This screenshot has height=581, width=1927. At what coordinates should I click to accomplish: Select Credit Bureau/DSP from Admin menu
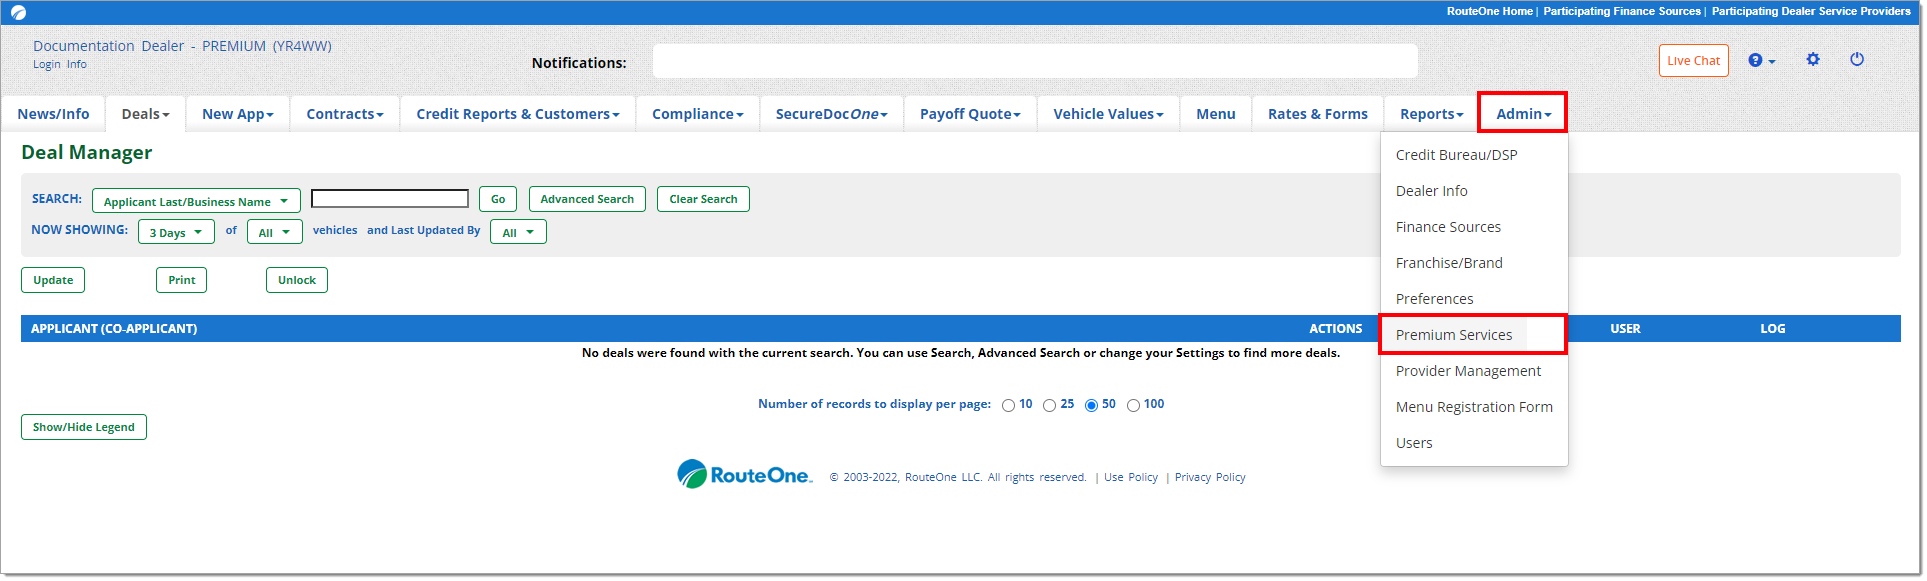(x=1474, y=155)
